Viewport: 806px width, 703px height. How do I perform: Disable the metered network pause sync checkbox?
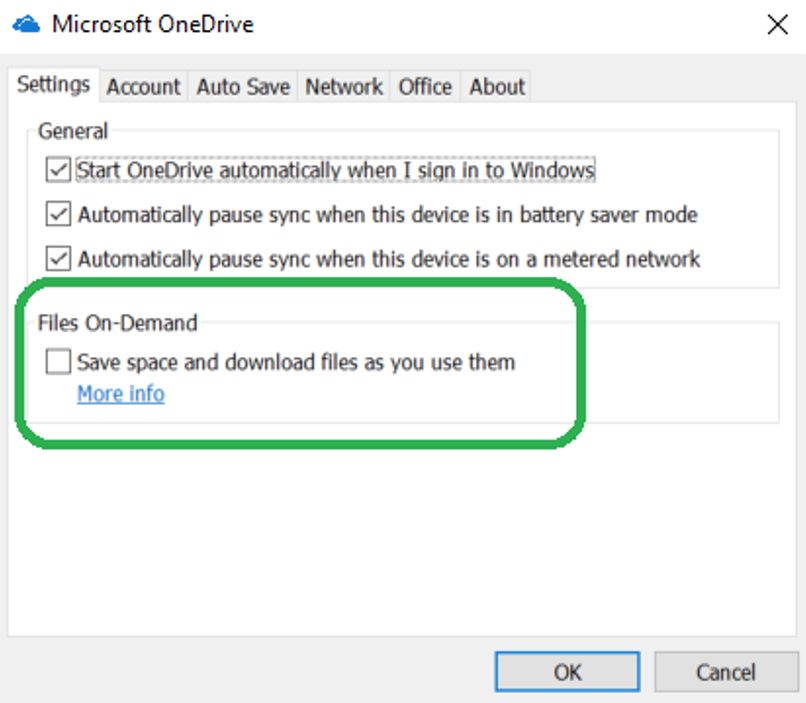[x=58, y=259]
